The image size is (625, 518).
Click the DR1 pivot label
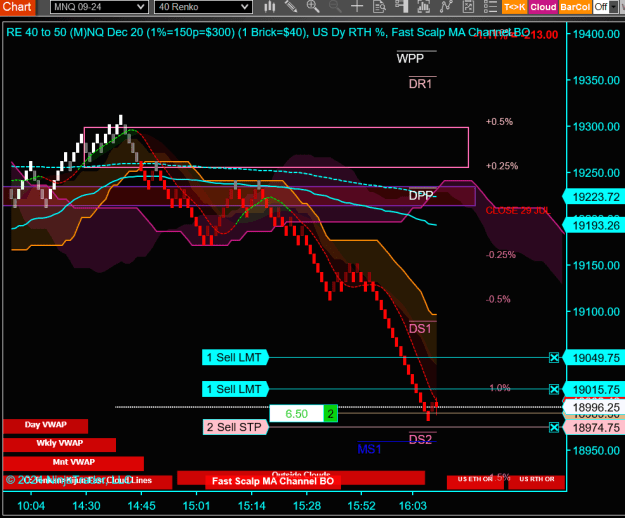(x=421, y=84)
